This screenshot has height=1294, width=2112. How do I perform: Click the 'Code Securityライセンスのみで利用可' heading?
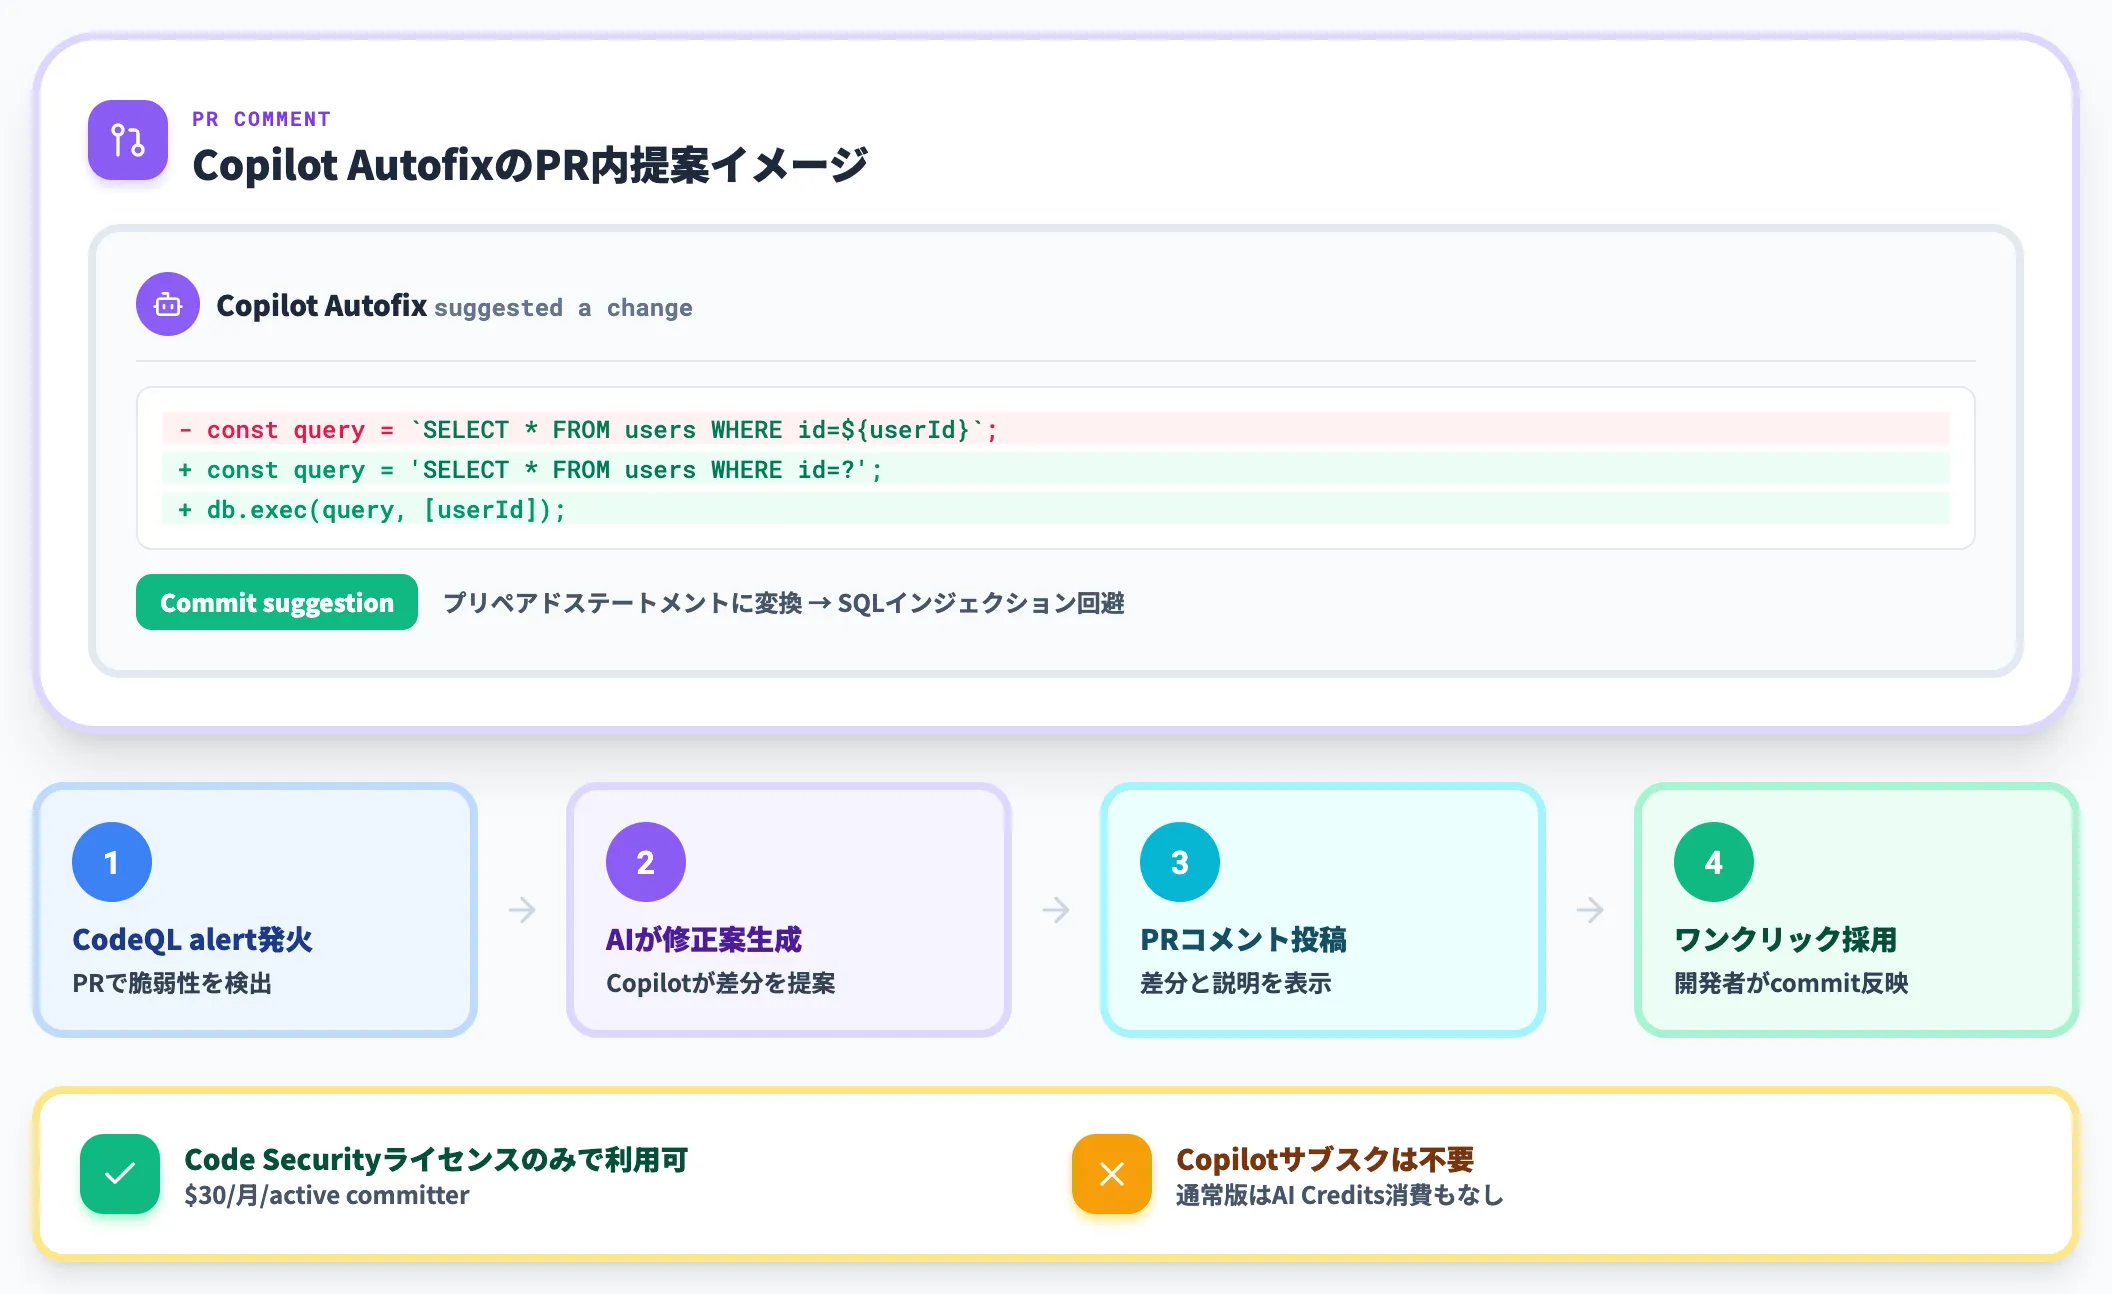(436, 1159)
